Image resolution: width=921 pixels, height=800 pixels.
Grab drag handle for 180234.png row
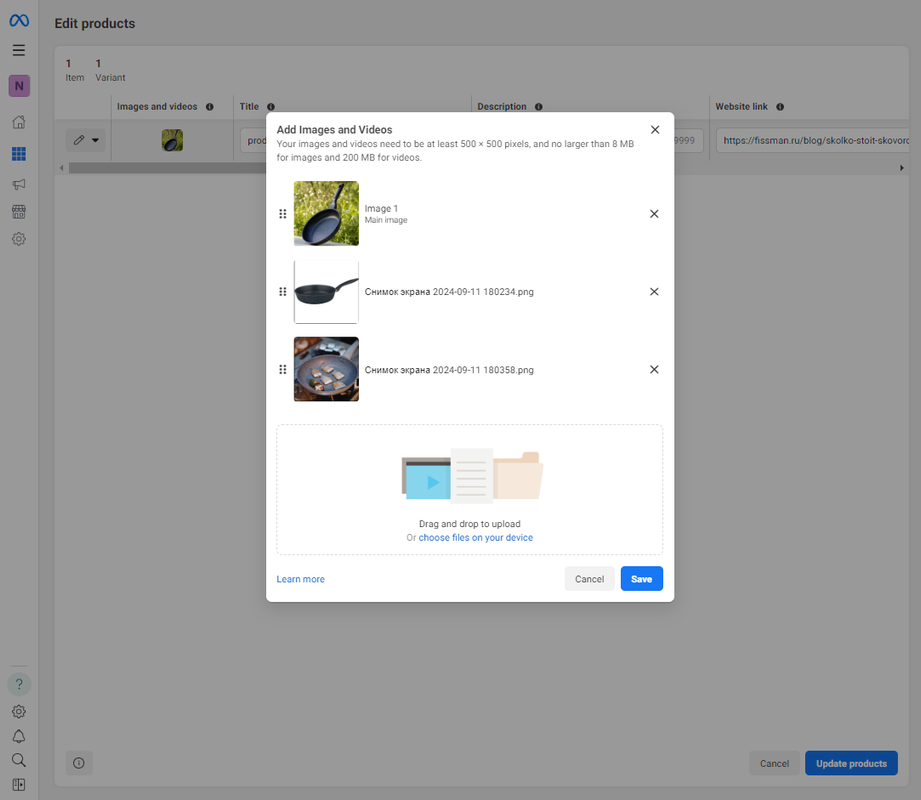click(283, 291)
